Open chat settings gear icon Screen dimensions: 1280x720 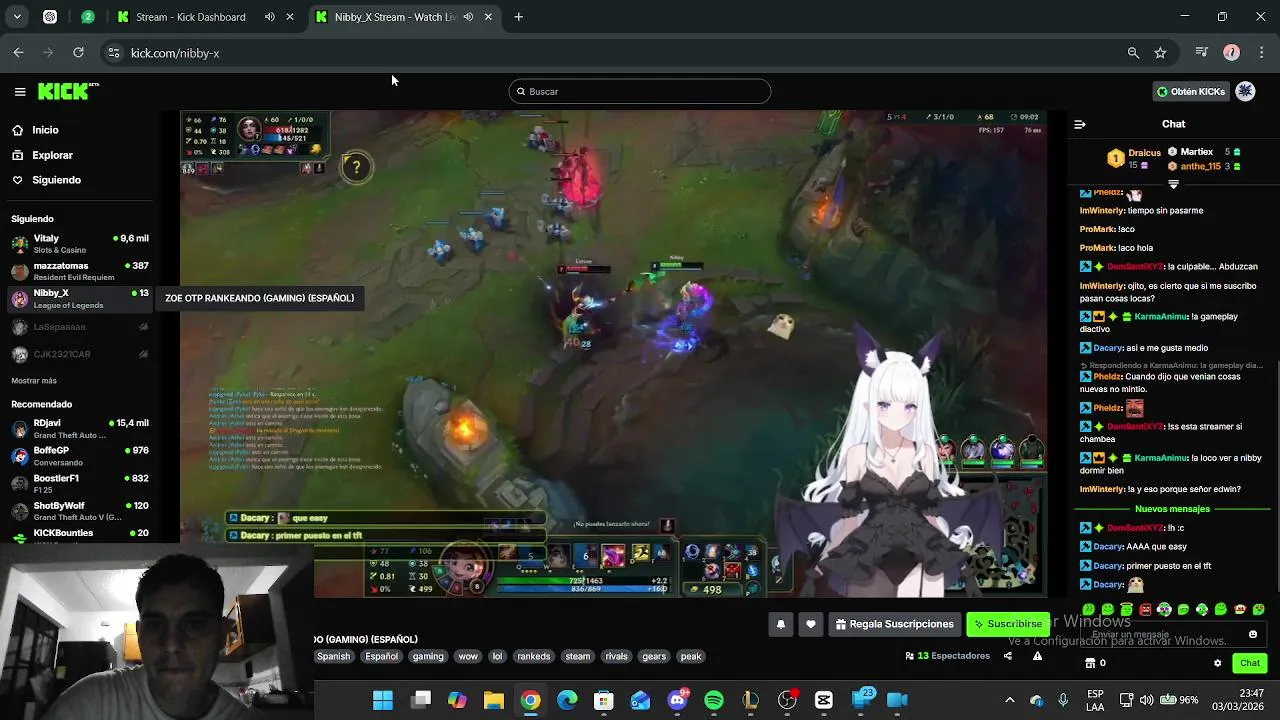point(1217,663)
